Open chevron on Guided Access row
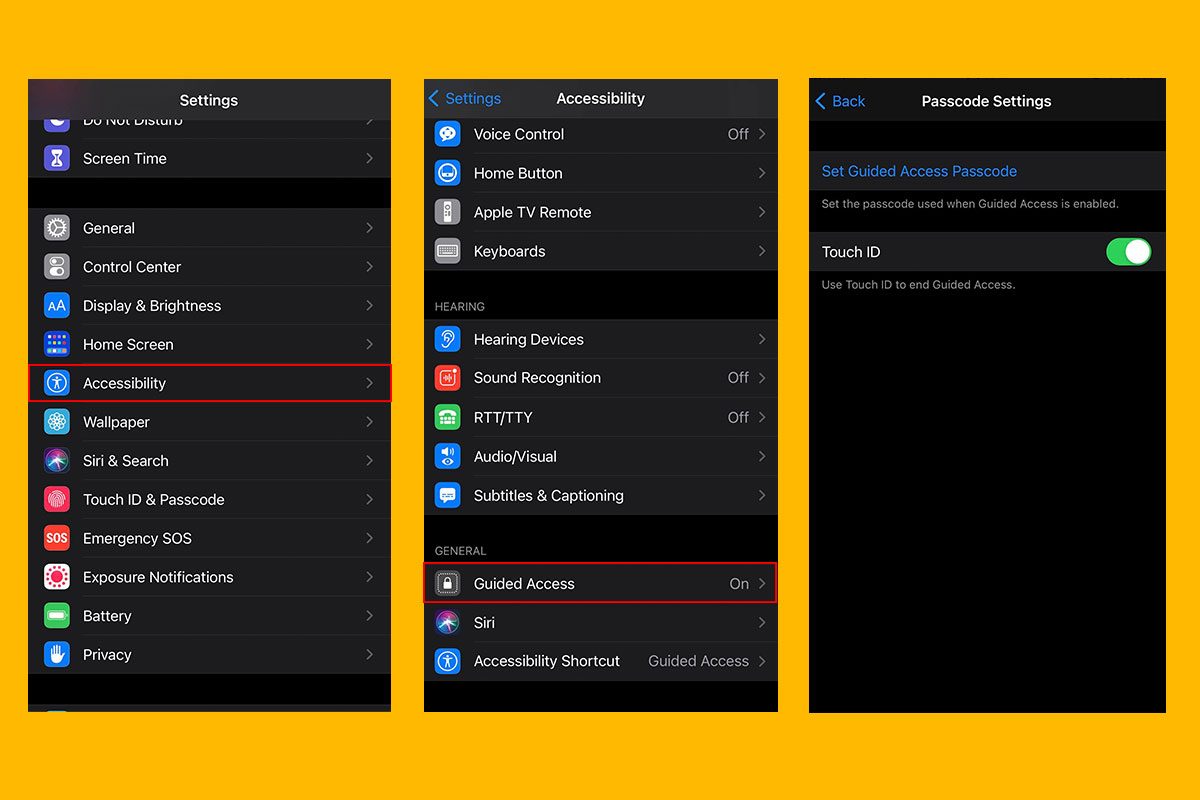This screenshot has width=1200, height=800. (762, 584)
